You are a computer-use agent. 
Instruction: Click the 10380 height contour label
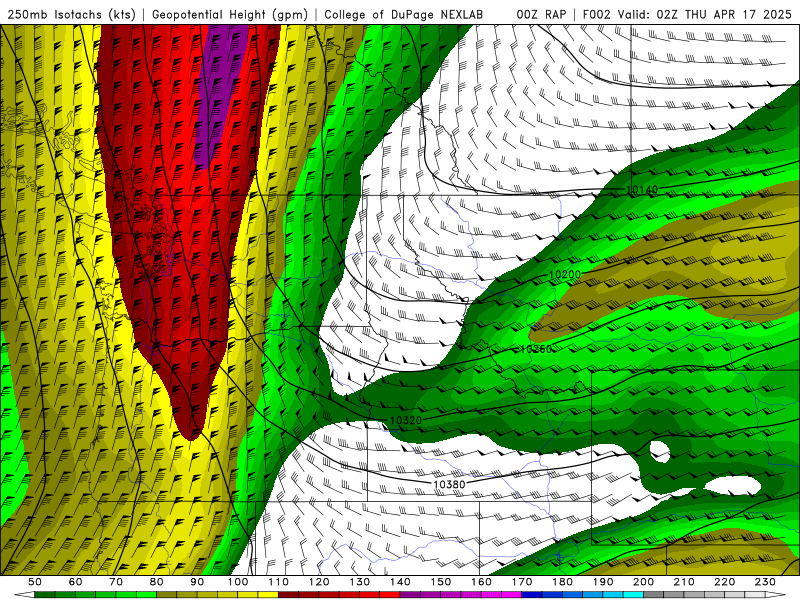click(449, 484)
